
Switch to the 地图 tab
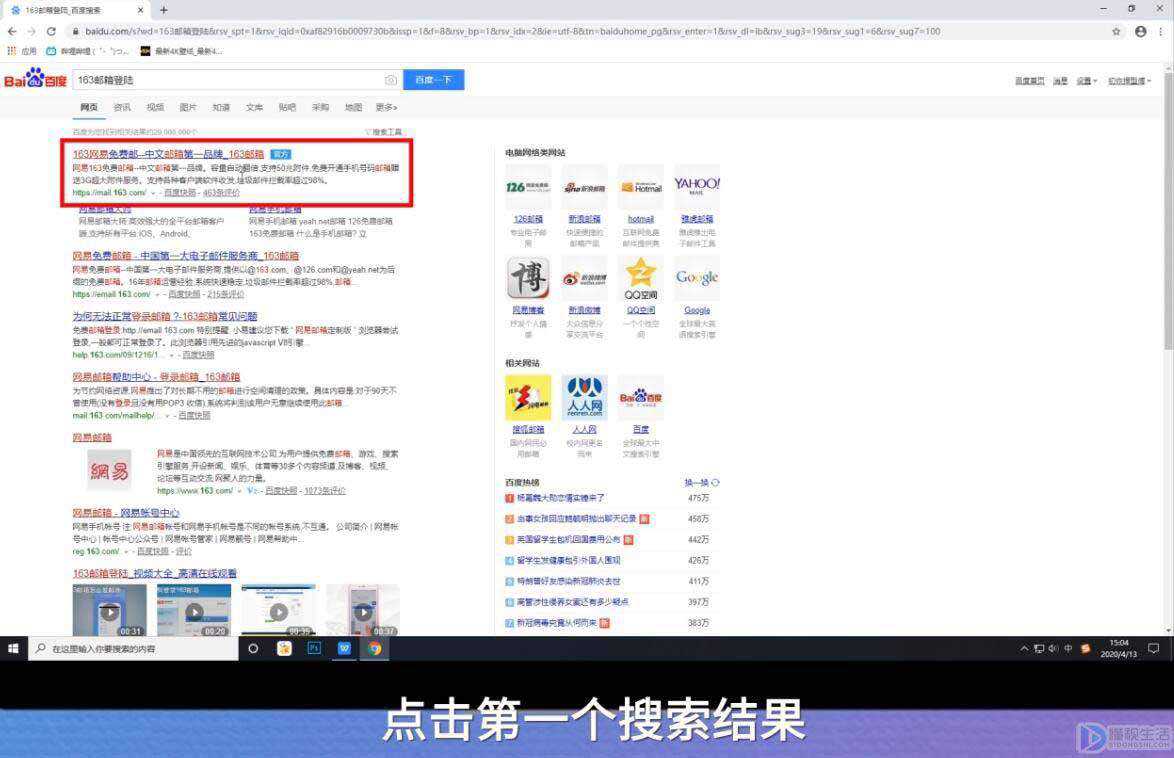point(353,107)
